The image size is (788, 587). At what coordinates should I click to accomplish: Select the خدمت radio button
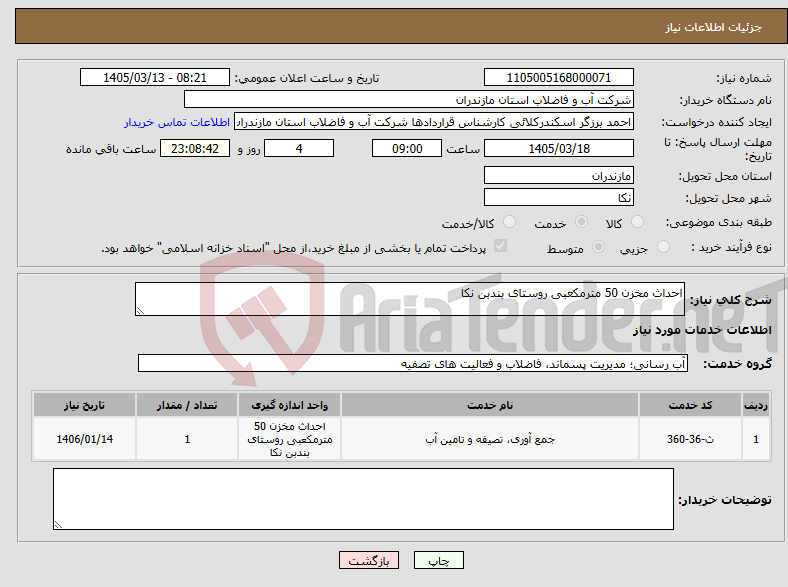click(581, 222)
